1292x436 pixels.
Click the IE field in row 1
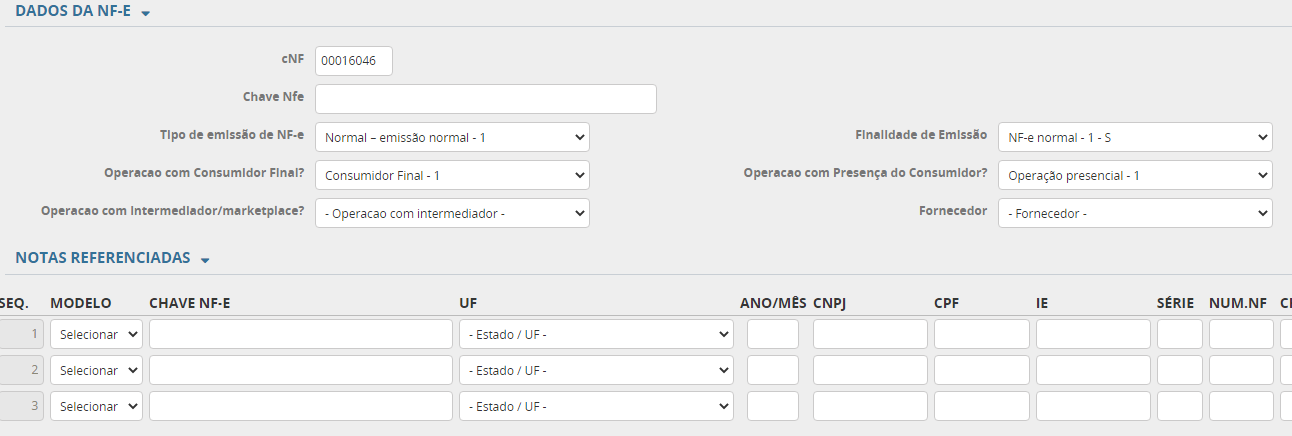pos(1093,334)
